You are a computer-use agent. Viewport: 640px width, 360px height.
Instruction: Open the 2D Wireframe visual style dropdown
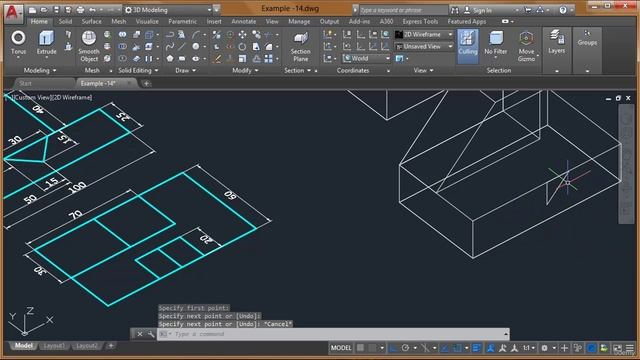[x=424, y=35]
